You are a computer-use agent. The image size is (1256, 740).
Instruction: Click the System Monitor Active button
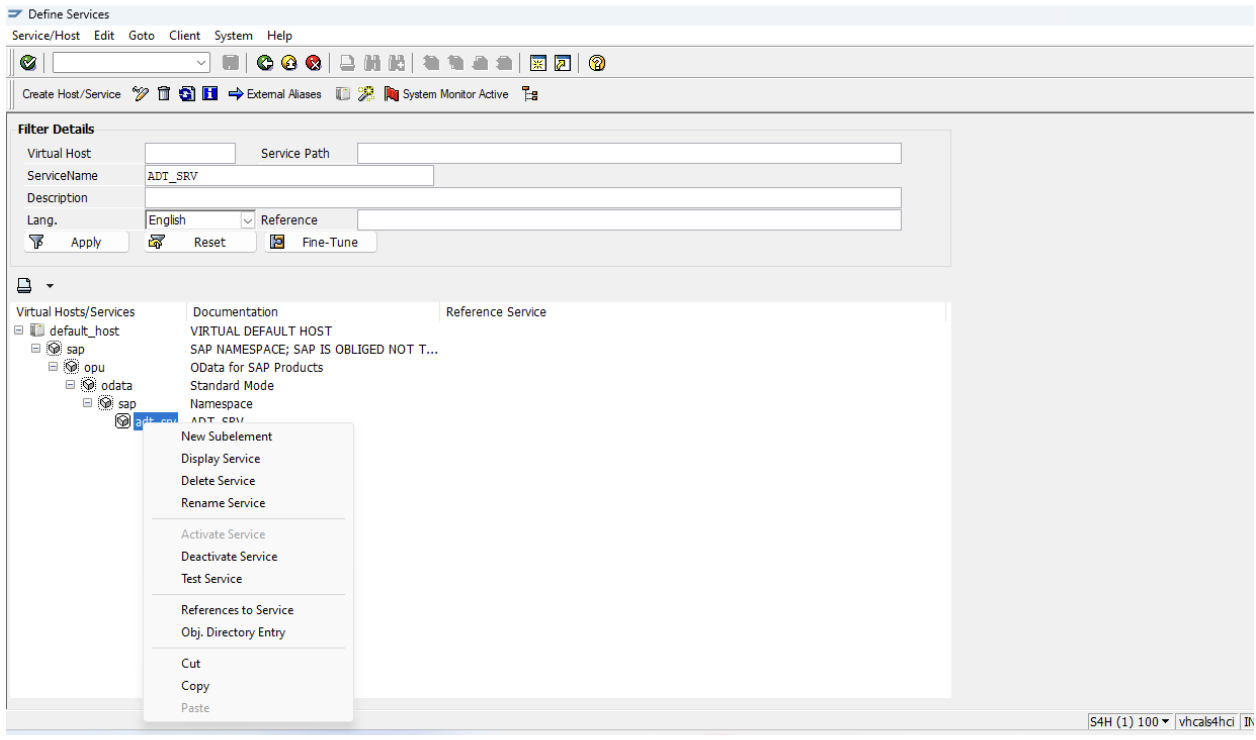point(446,94)
